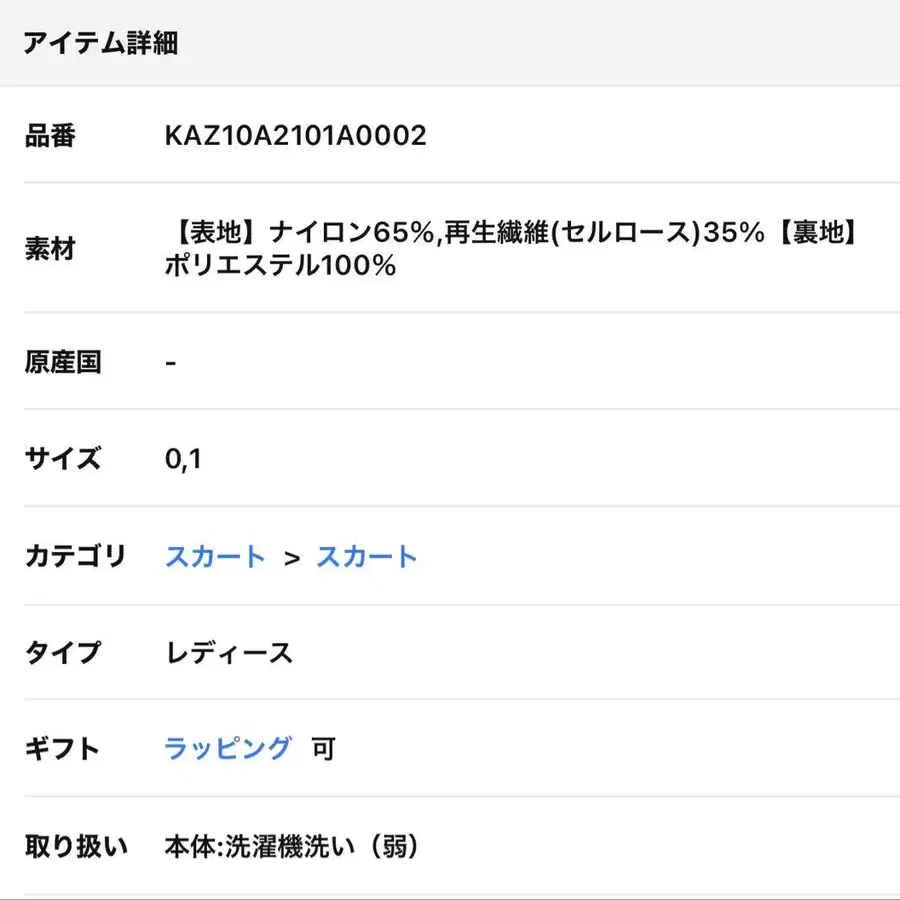The width and height of the screenshot is (900, 900).
Task: Click the ギフト row label
Action: point(63,748)
